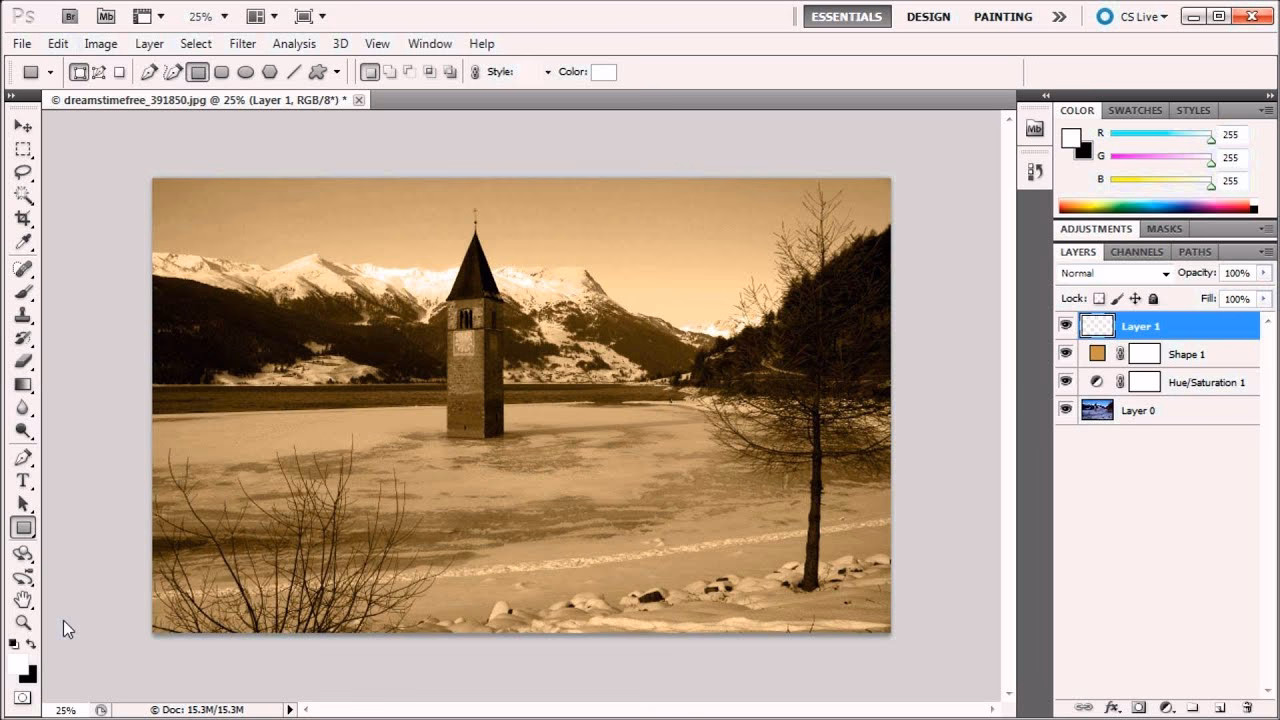This screenshot has width=1280, height=720.
Task: Activate the Gradient tool
Action: (22, 384)
